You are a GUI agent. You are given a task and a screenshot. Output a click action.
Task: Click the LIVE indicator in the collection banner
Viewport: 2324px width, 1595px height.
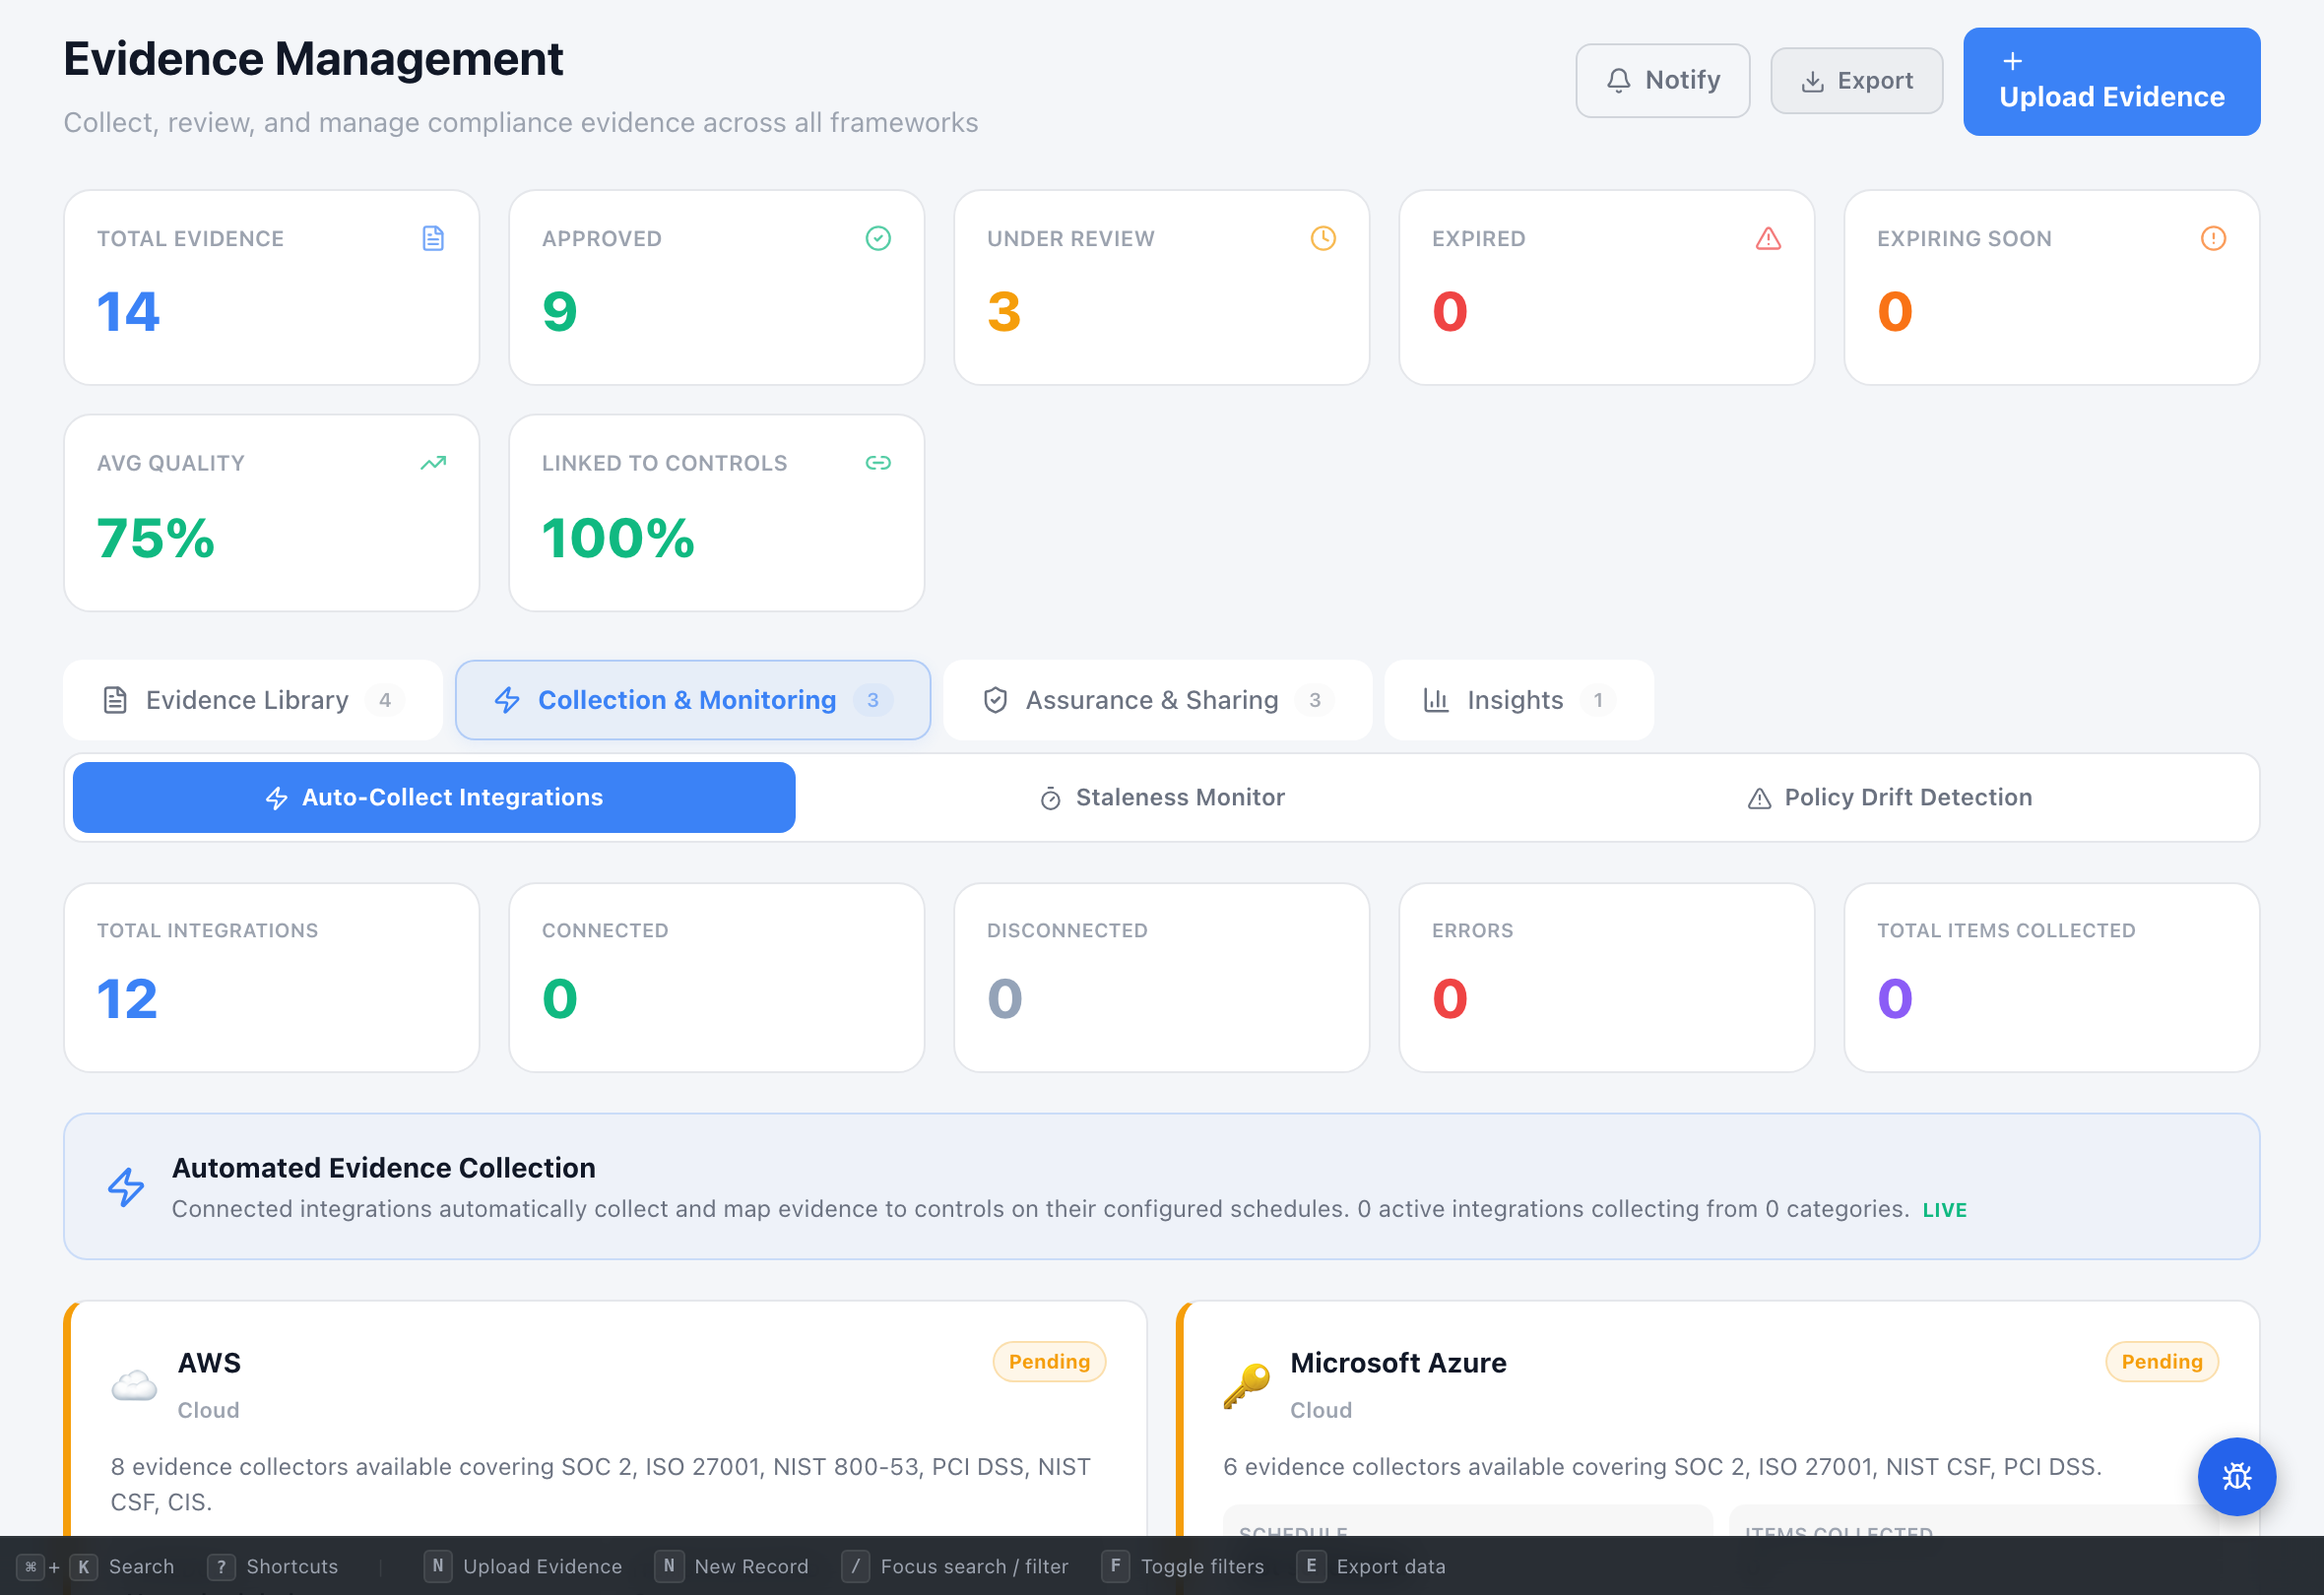coord(1943,1209)
